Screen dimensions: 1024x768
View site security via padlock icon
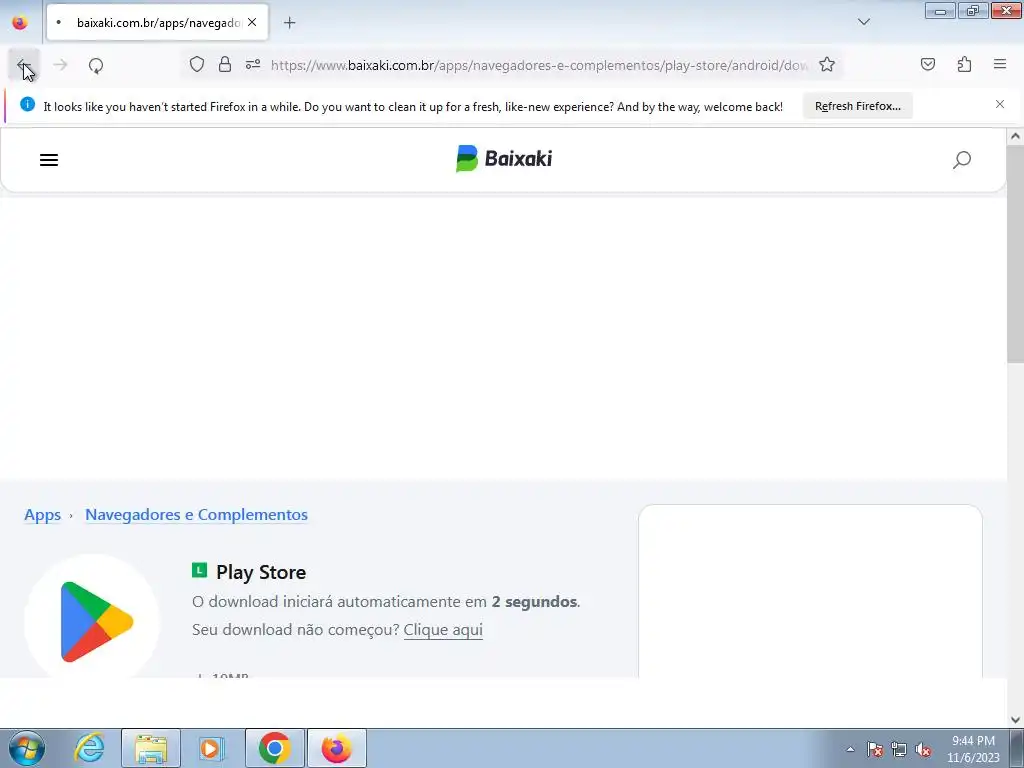[225, 64]
